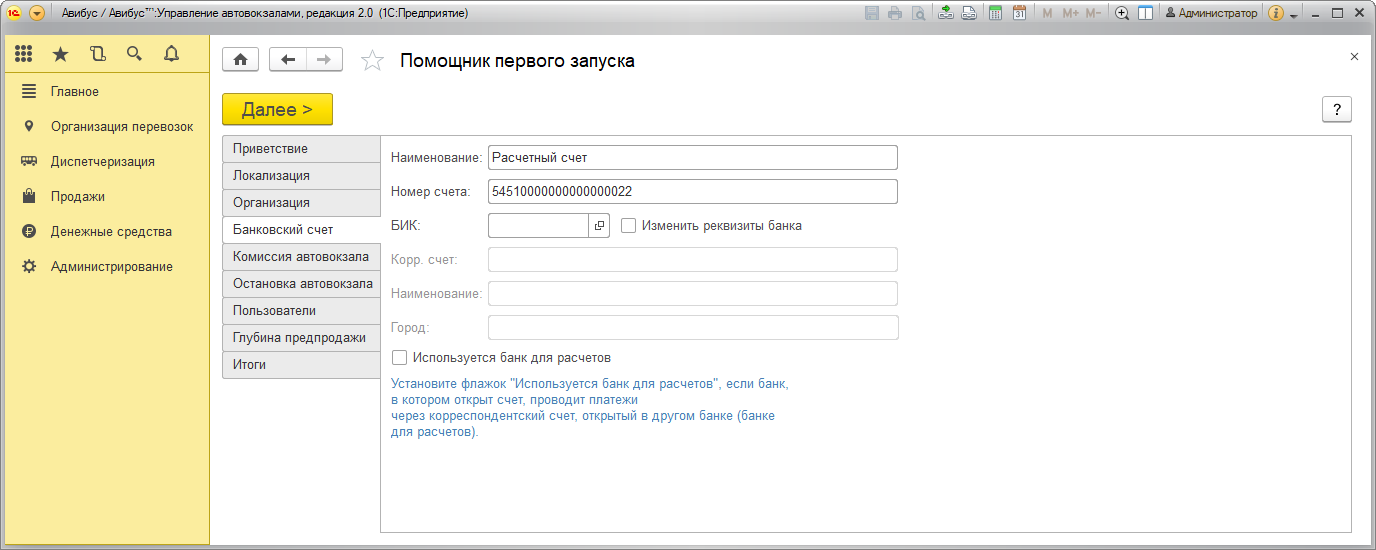Open the 1C main menu dropdown arrow
Screen dimensions: 1376x550
tap(37, 13)
